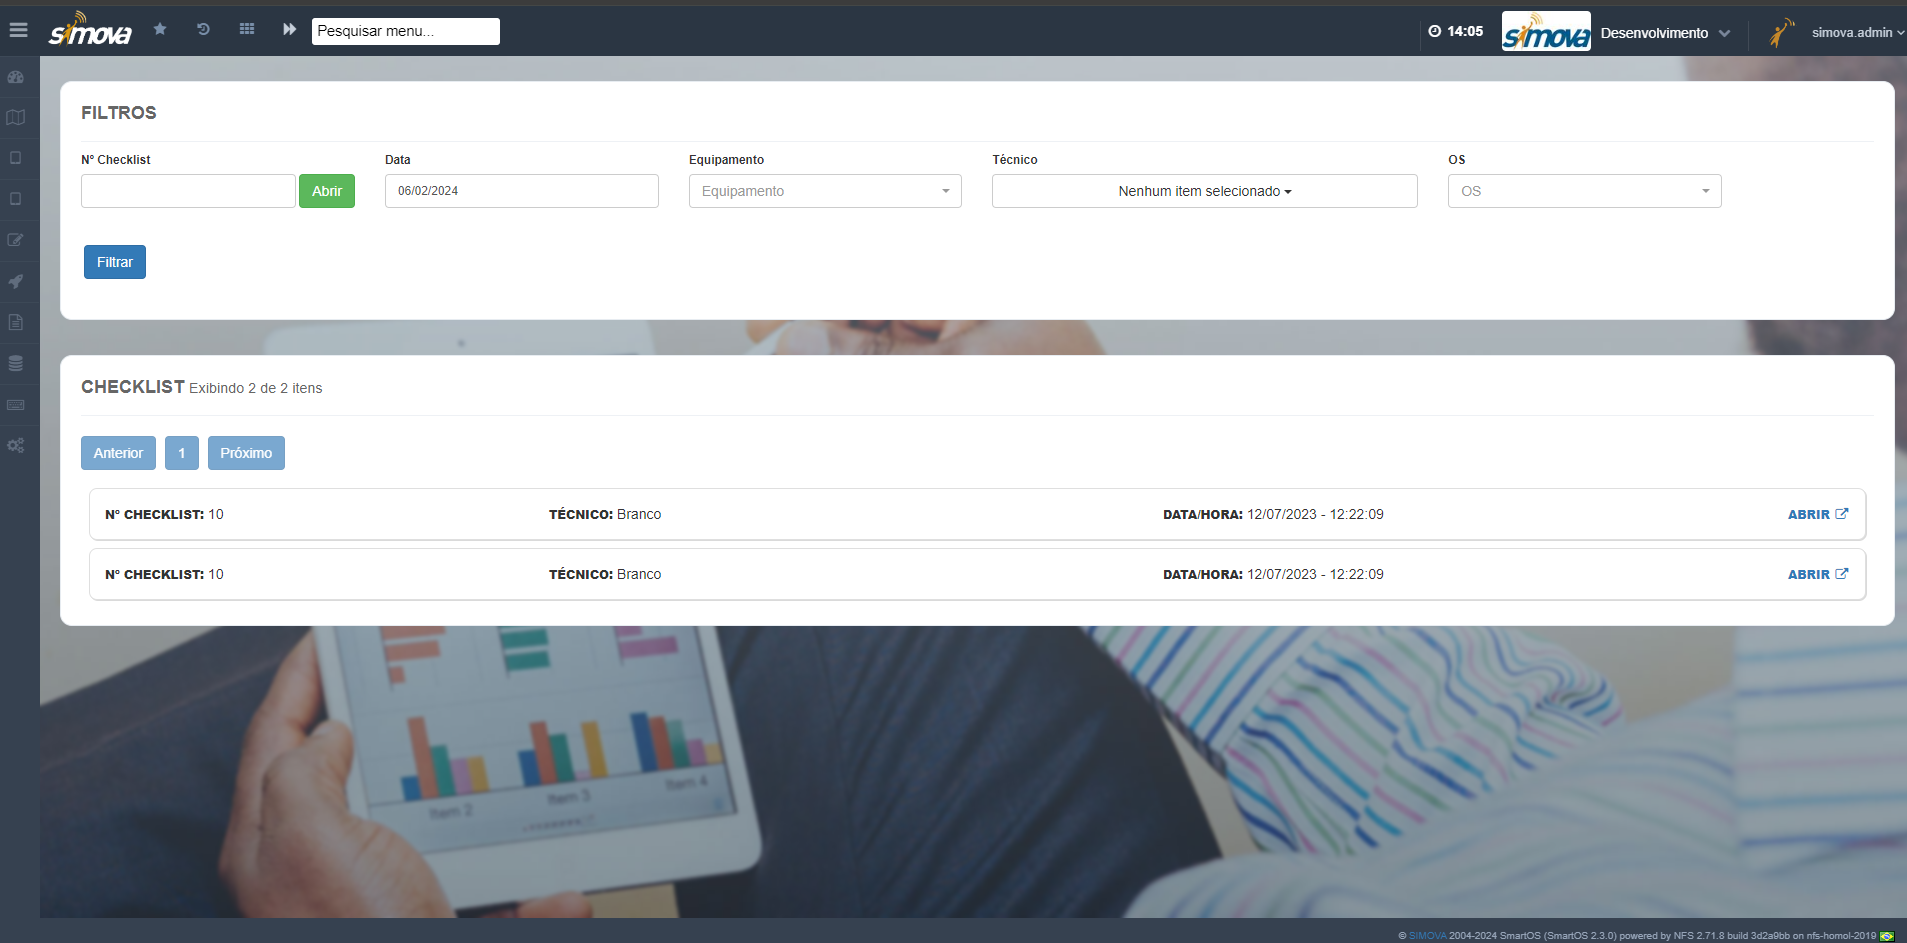The width and height of the screenshot is (1907, 943).
Task: Toggle the hamburger side menu
Action: (18, 30)
